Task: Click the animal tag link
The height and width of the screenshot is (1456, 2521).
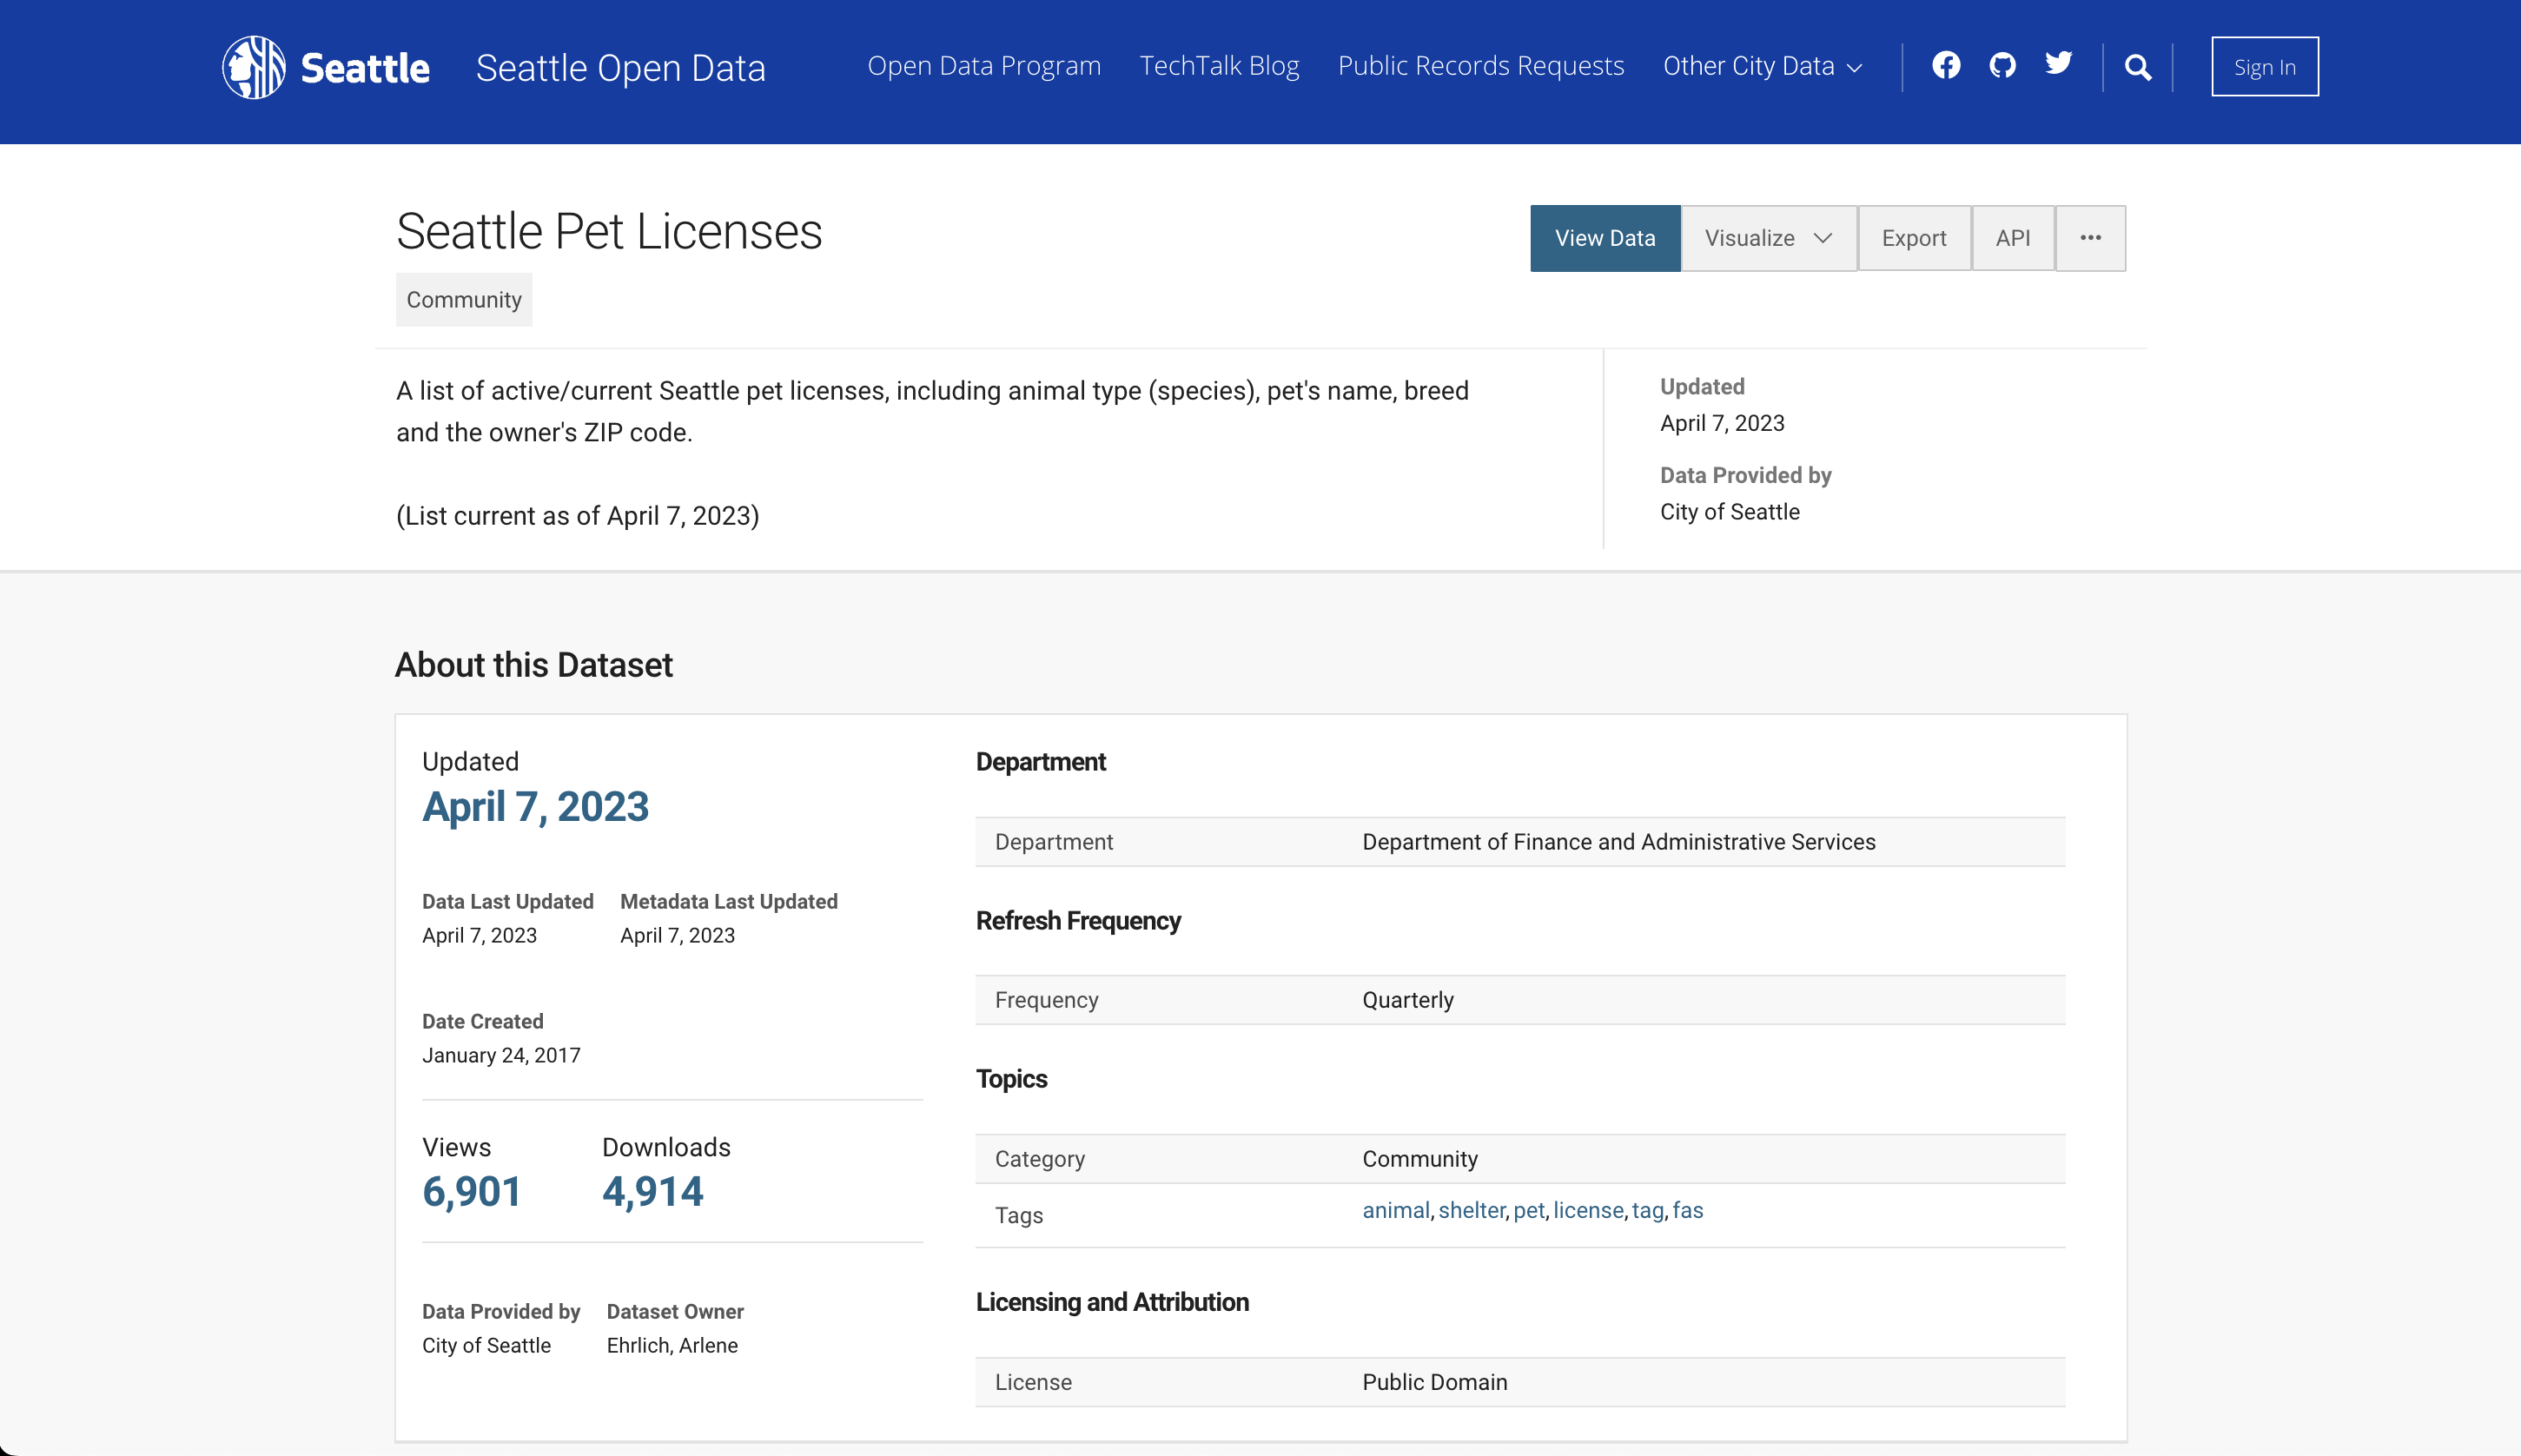Action: [x=1394, y=1210]
